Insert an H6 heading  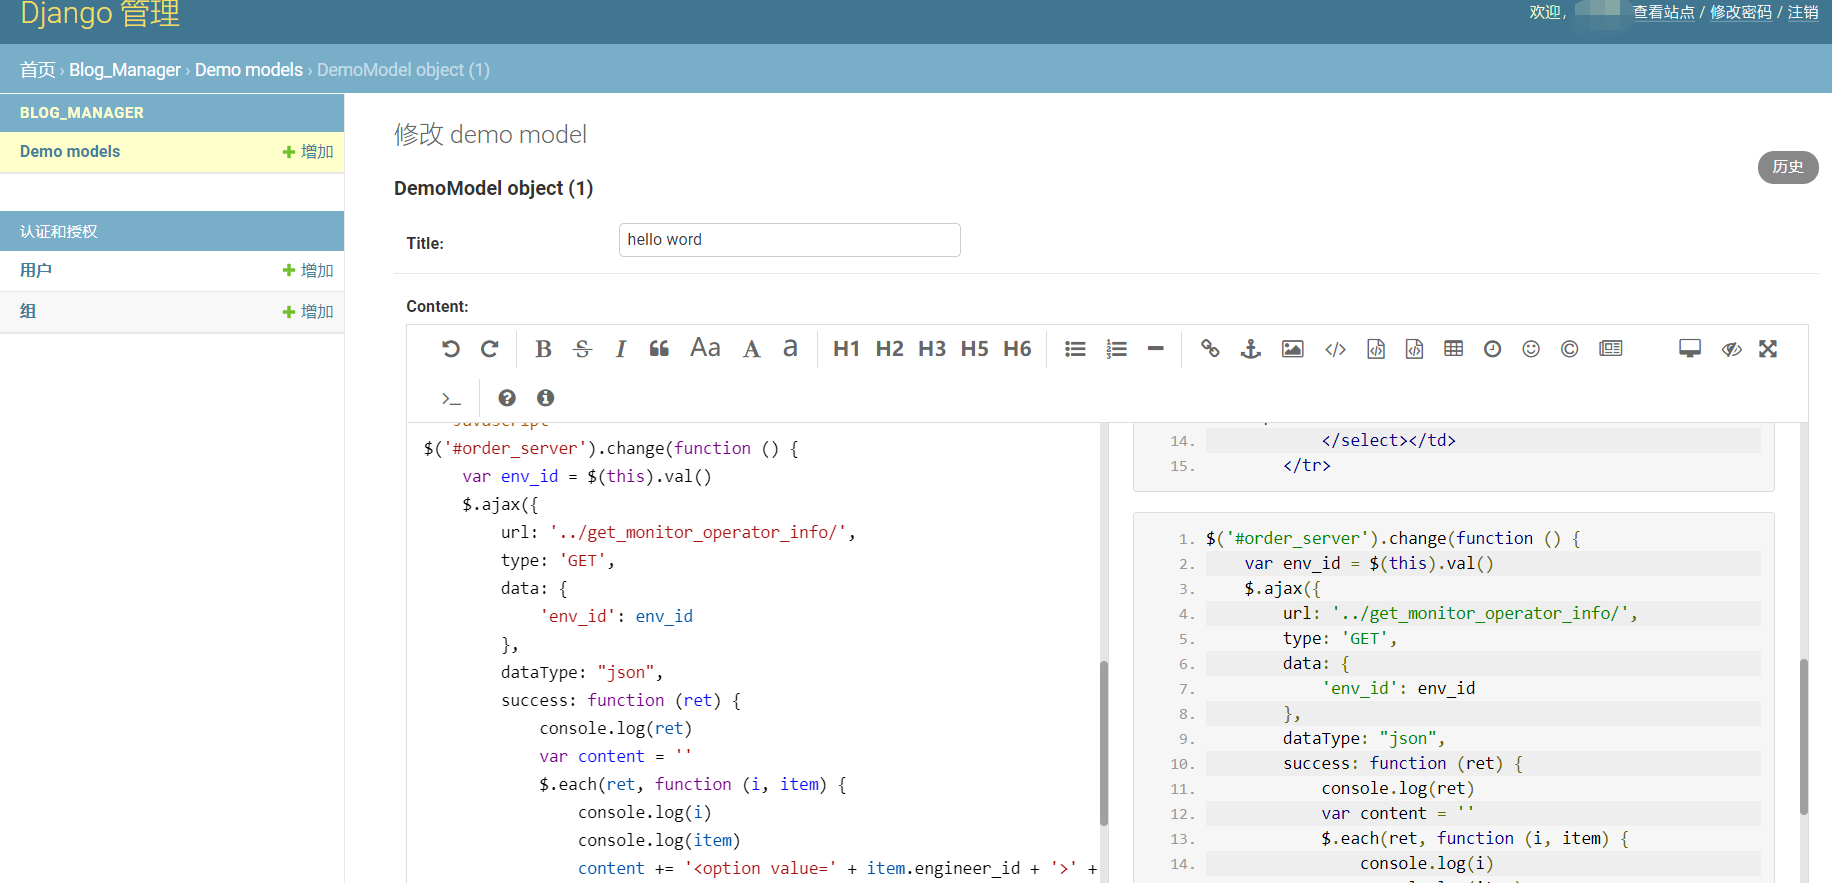(x=1017, y=349)
